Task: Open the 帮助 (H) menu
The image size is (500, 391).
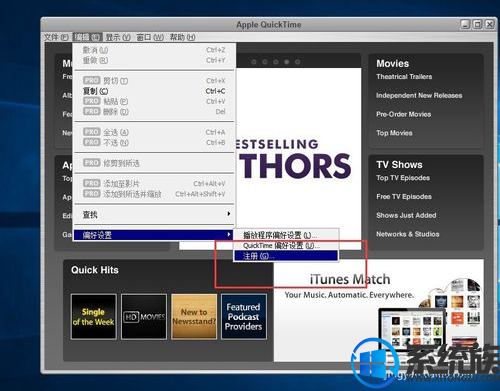Action: pyautogui.click(x=182, y=37)
